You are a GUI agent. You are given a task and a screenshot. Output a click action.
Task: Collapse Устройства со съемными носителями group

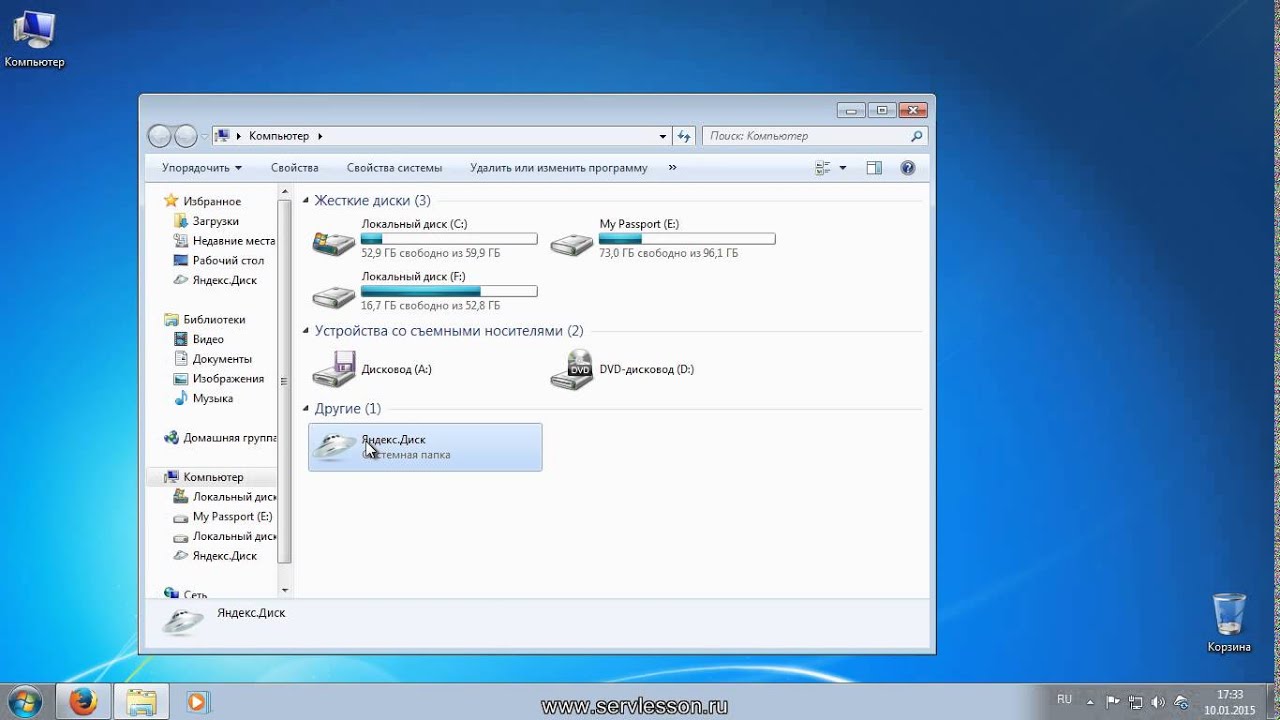tap(306, 331)
